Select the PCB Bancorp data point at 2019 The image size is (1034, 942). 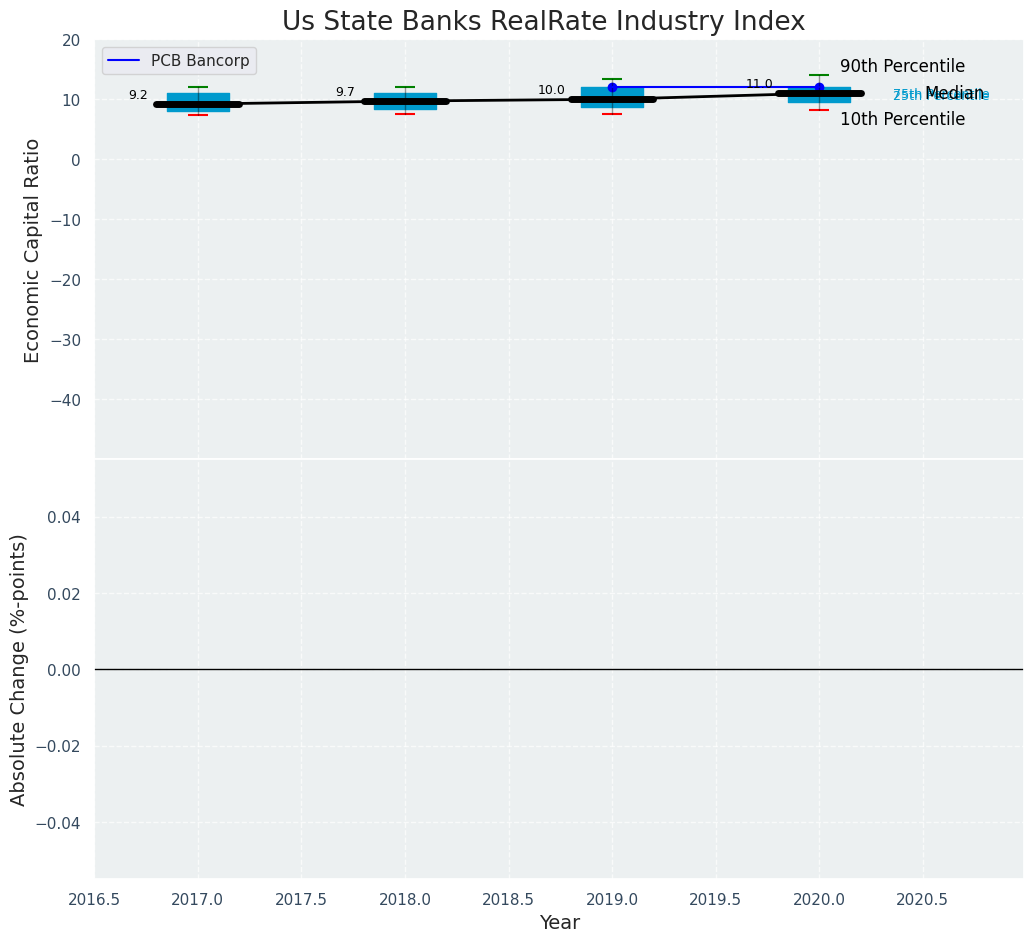[x=612, y=87]
